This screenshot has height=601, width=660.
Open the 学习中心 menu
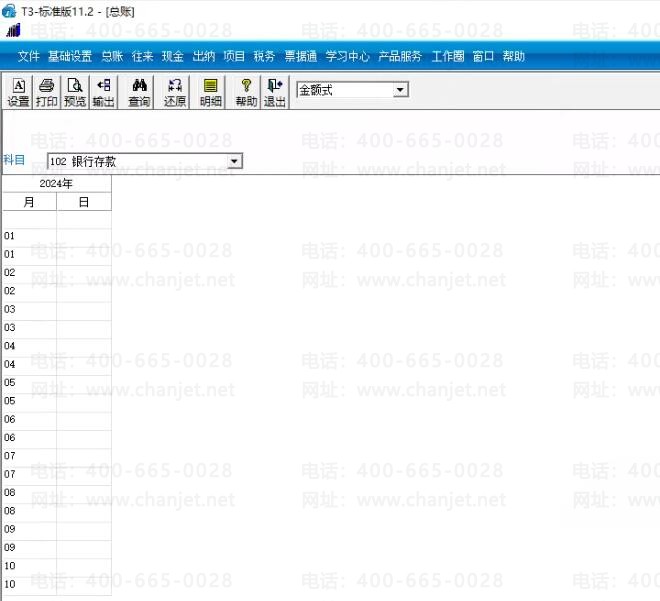tap(347, 57)
